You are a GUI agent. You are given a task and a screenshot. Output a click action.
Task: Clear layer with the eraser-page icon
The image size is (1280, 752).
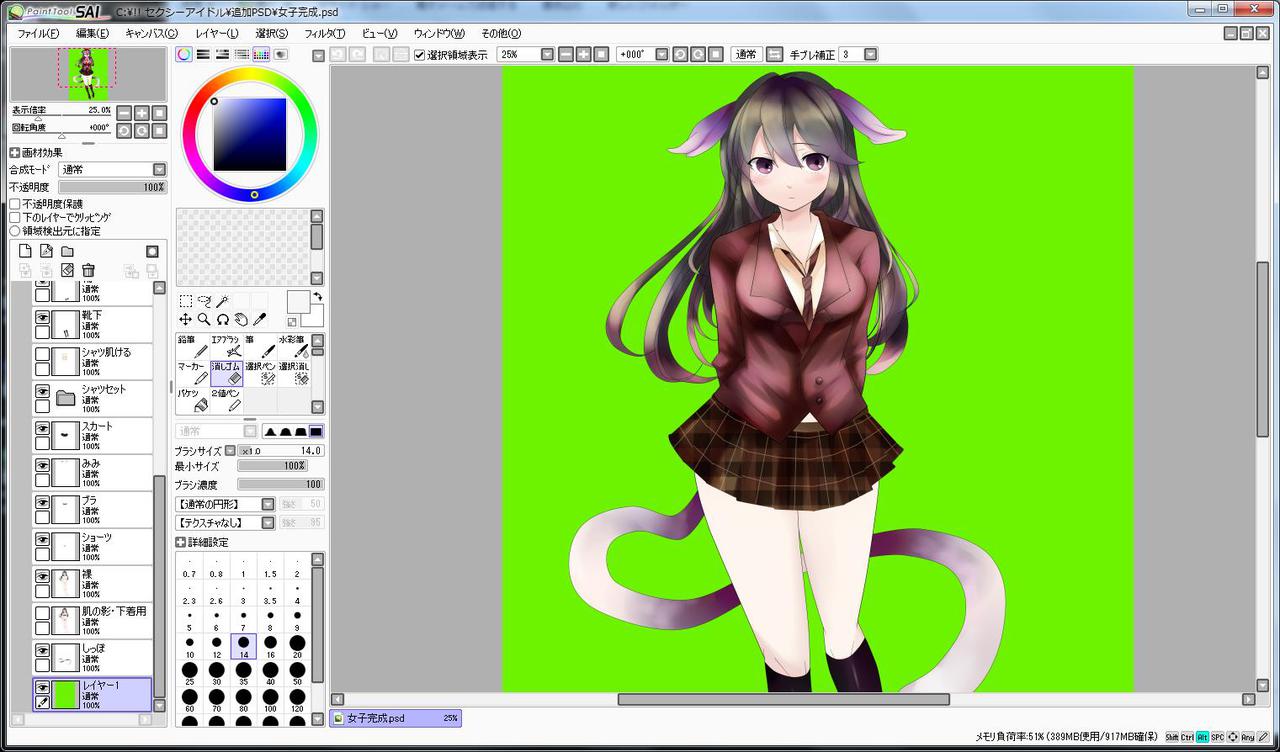coord(67,270)
